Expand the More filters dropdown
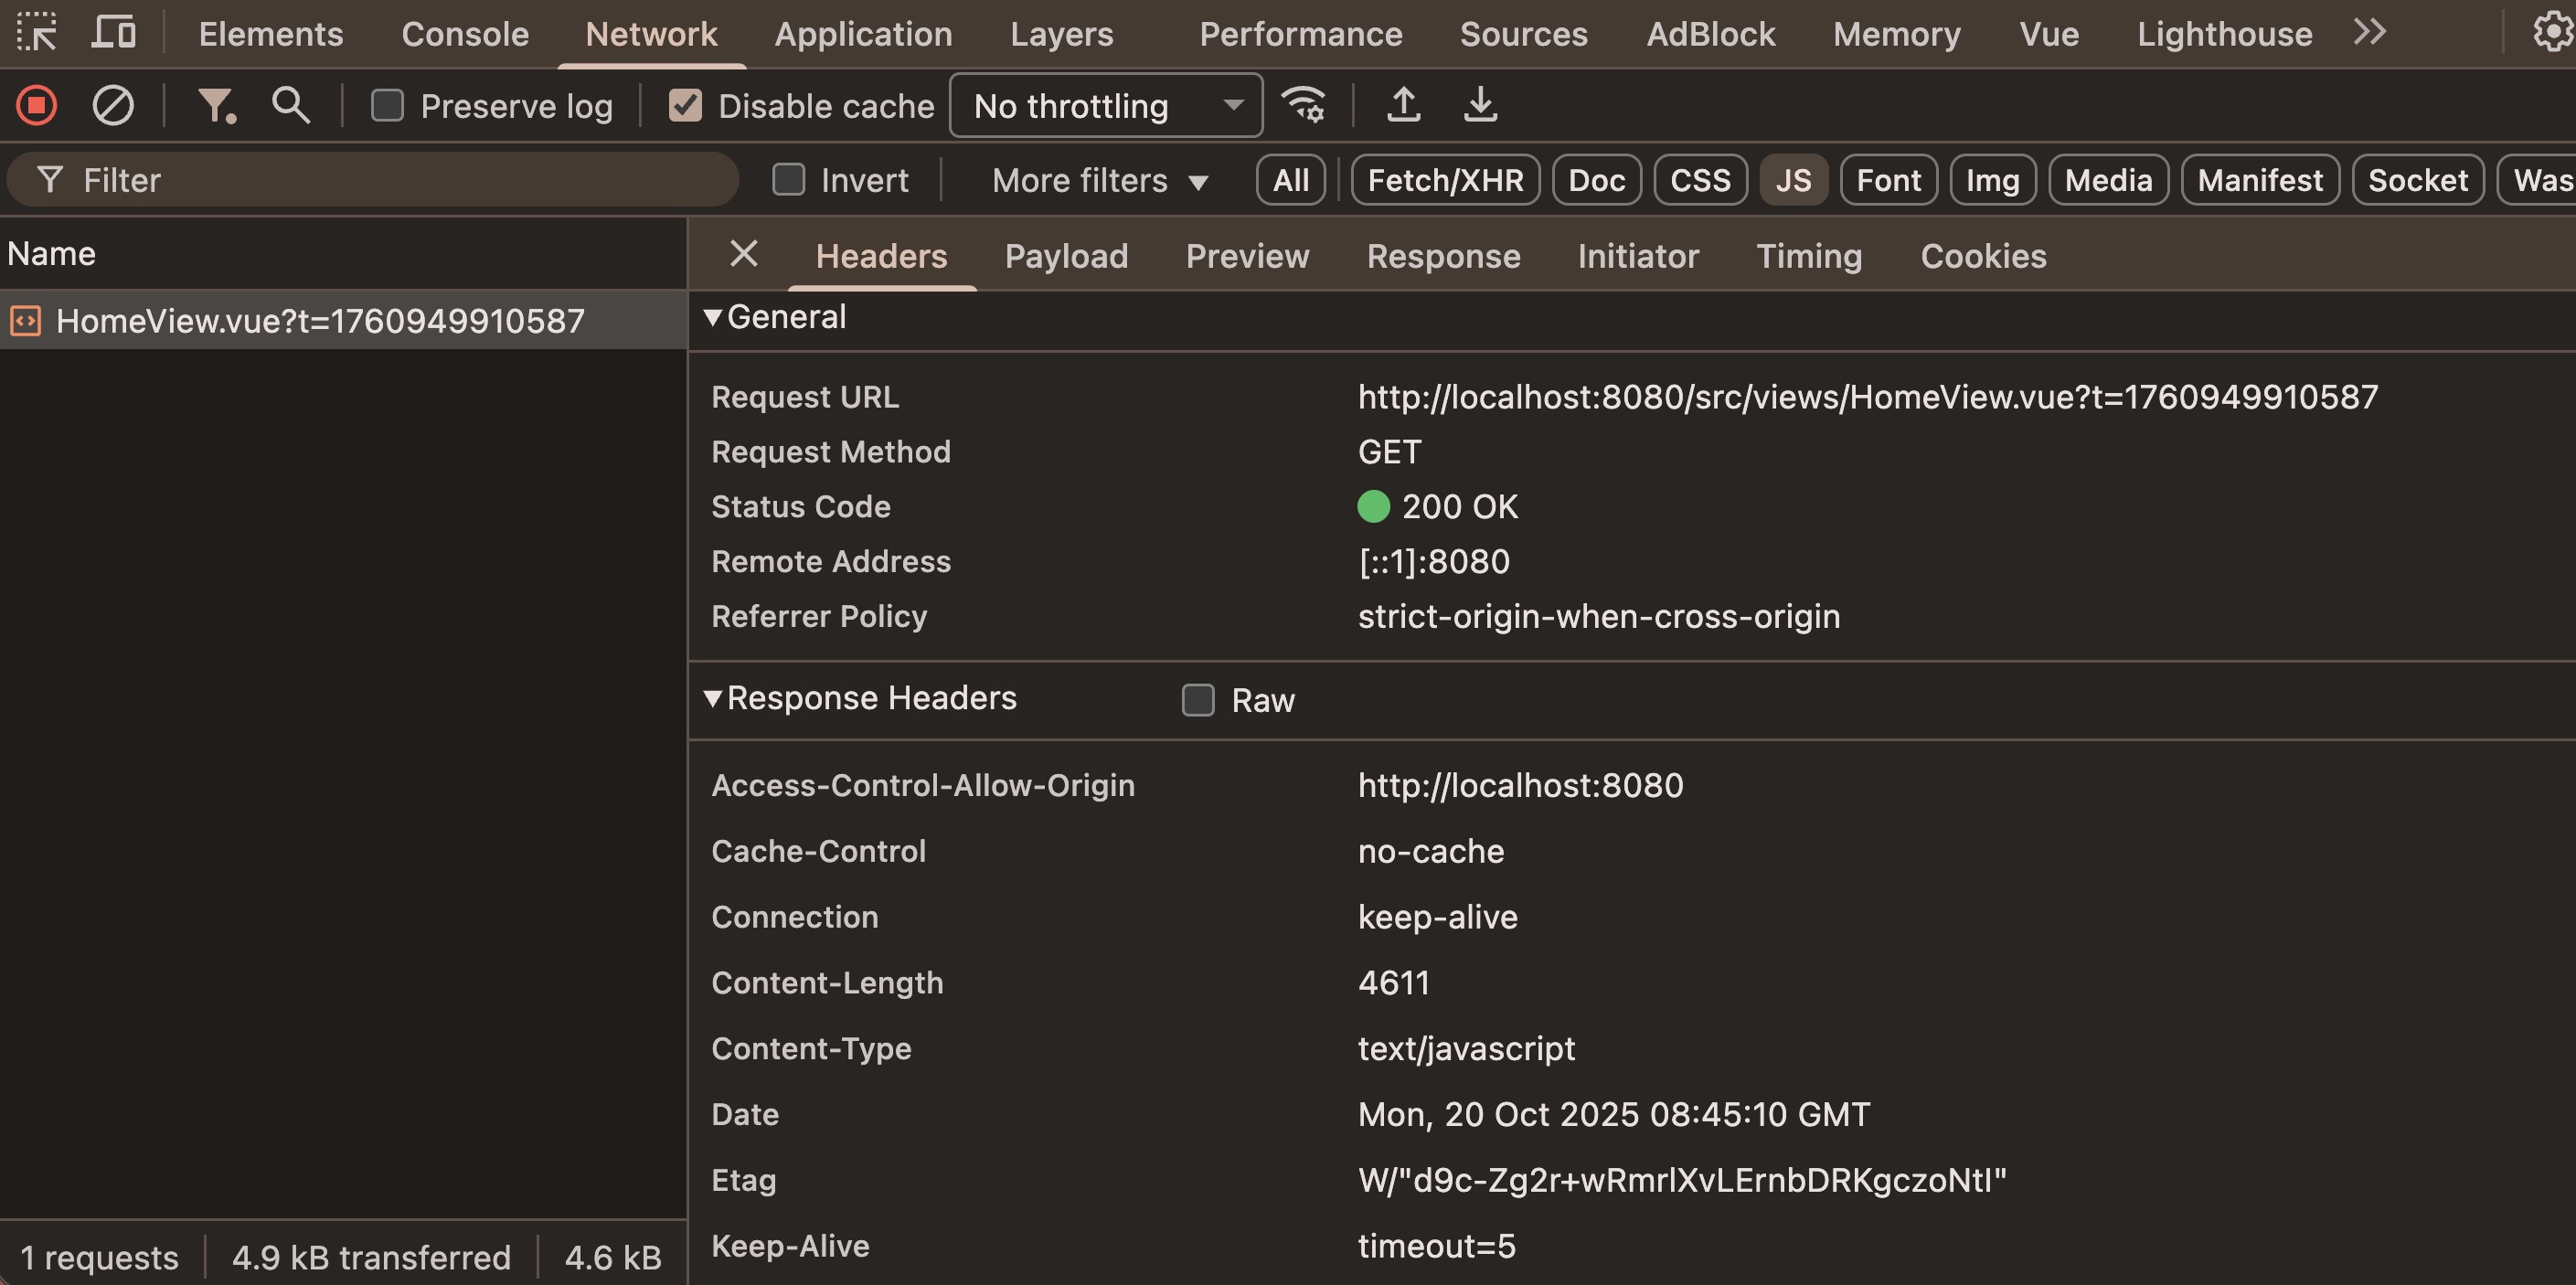Viewport: 2576px width, 1285px height. tap(1099, 181)
